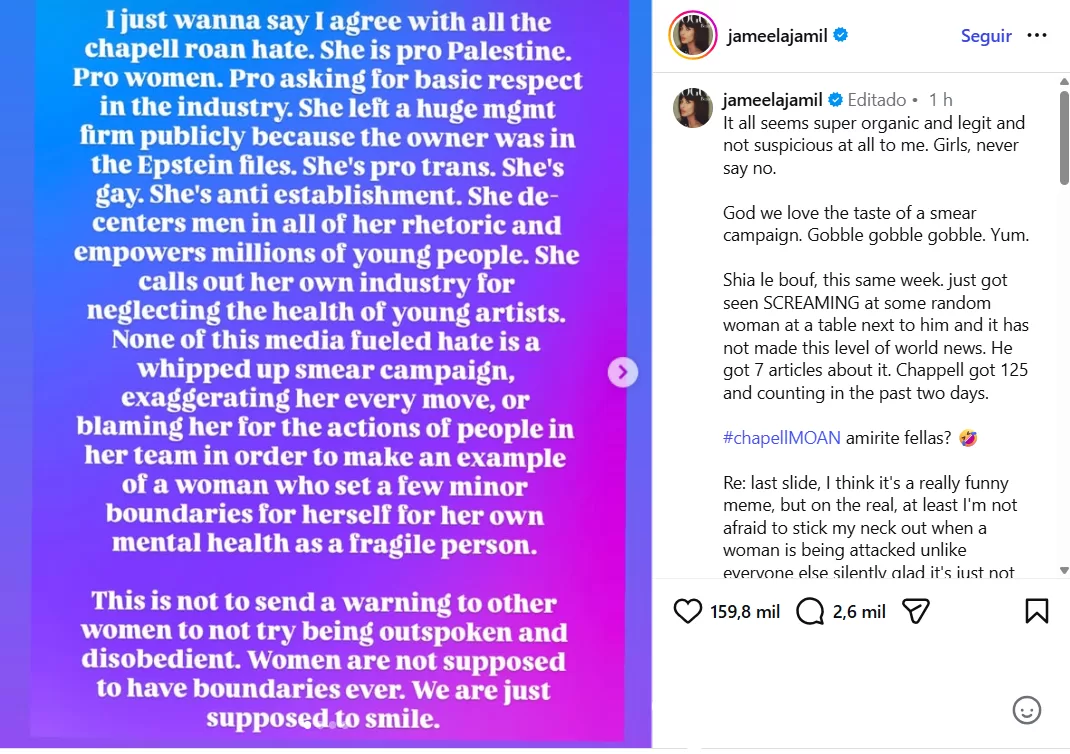Click the scrollbar down arrow in caption
The height and width of the screenshot is (754, 1070).
tap(1064, 571)
